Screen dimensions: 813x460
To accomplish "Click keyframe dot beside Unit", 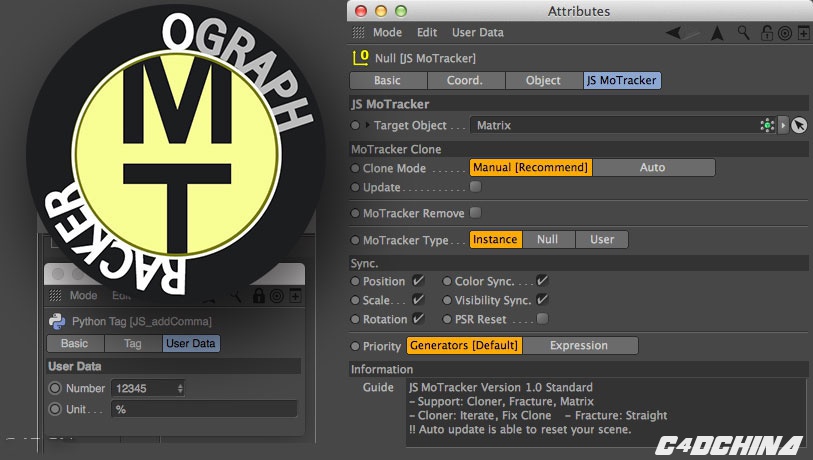I will tap(55, 409).
